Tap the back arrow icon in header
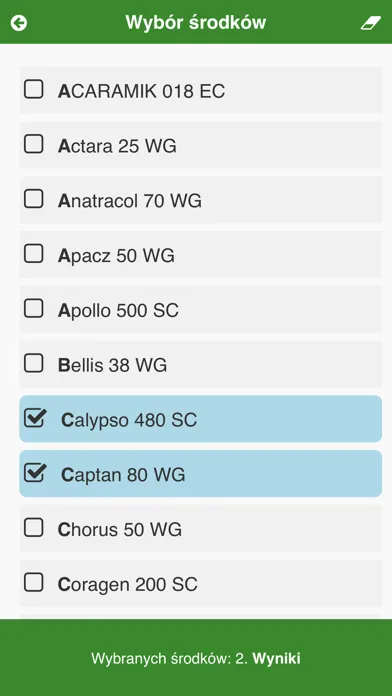Viewport: 392px width, 696px height. pos(19,23)
